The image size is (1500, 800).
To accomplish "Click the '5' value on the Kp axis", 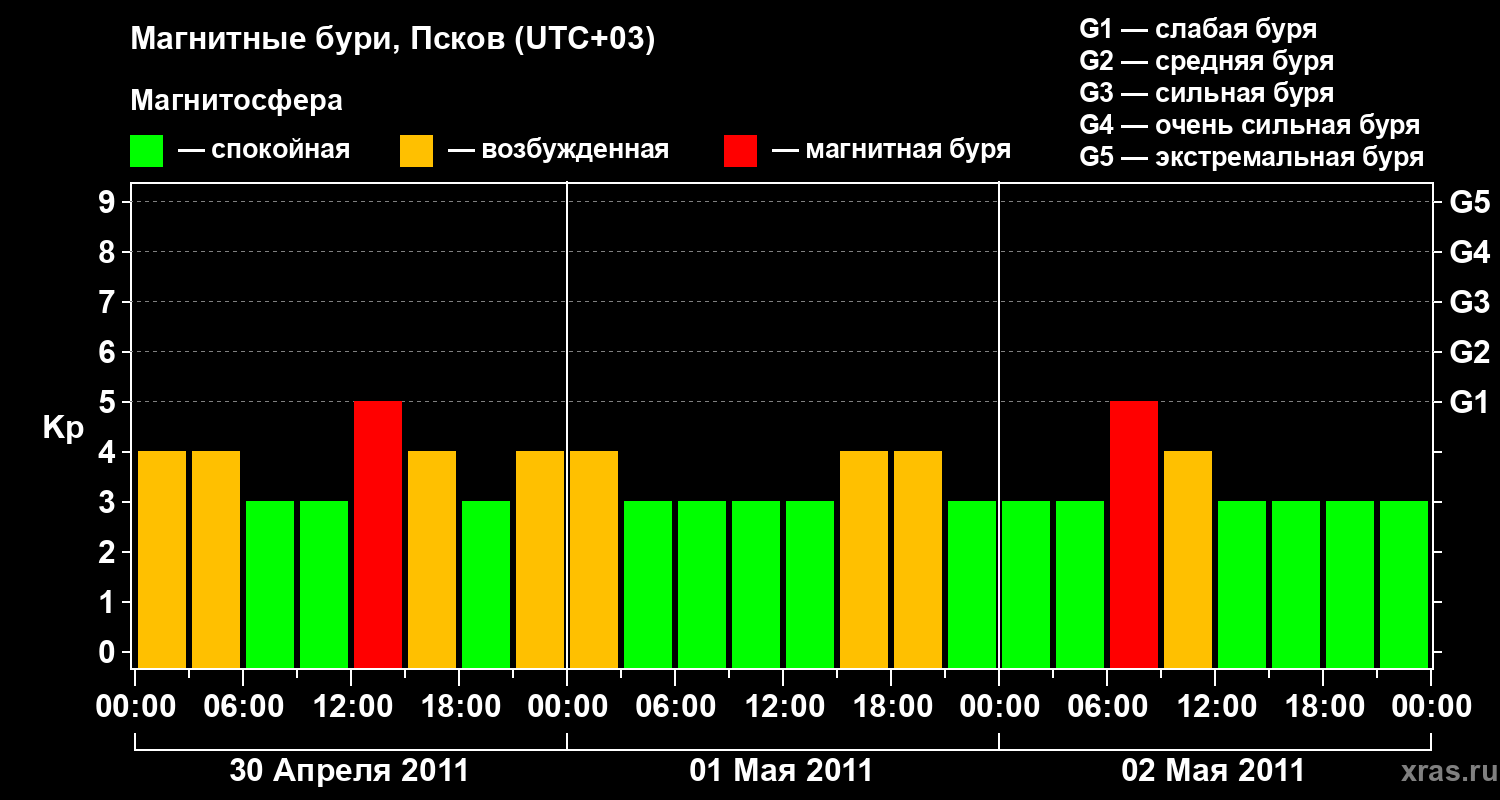I will tap(109, 402).
